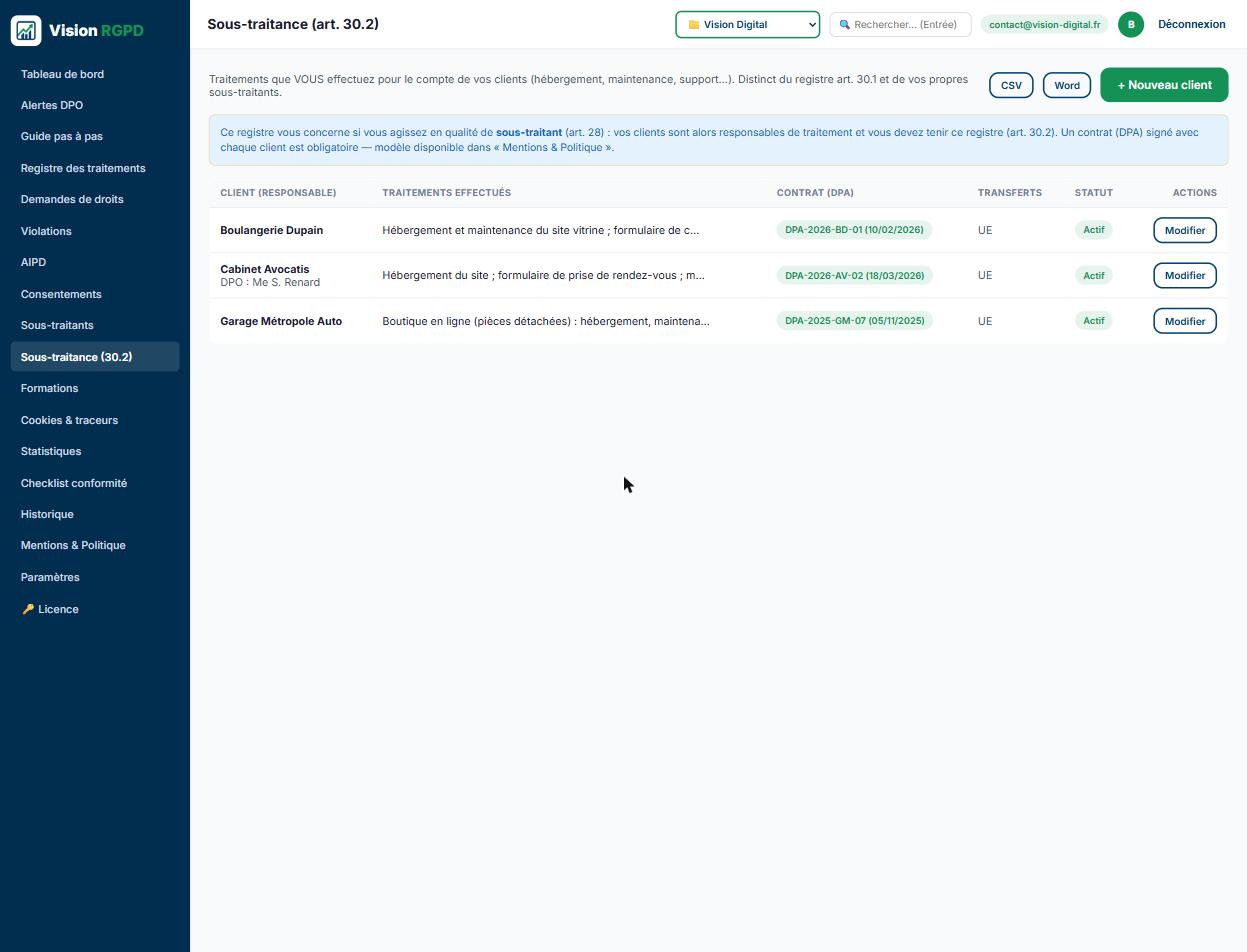
Task: Export the register as CSV
Action: pos(1011,85)
